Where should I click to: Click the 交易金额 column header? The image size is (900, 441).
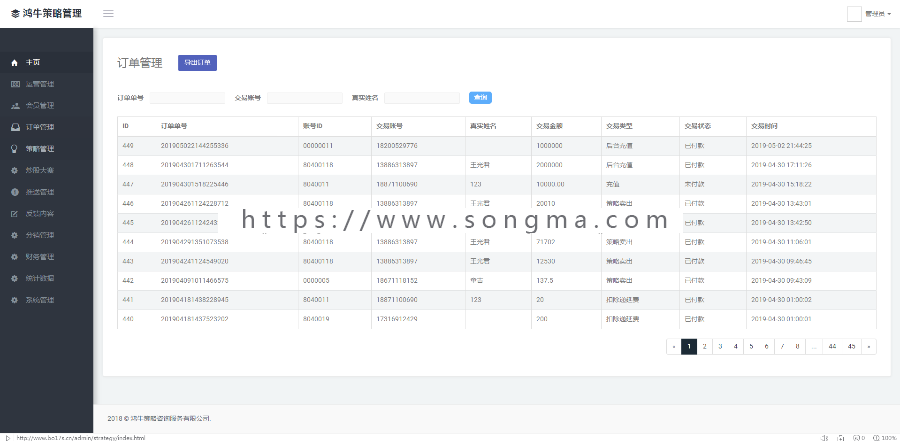click(x=549, y=126)
